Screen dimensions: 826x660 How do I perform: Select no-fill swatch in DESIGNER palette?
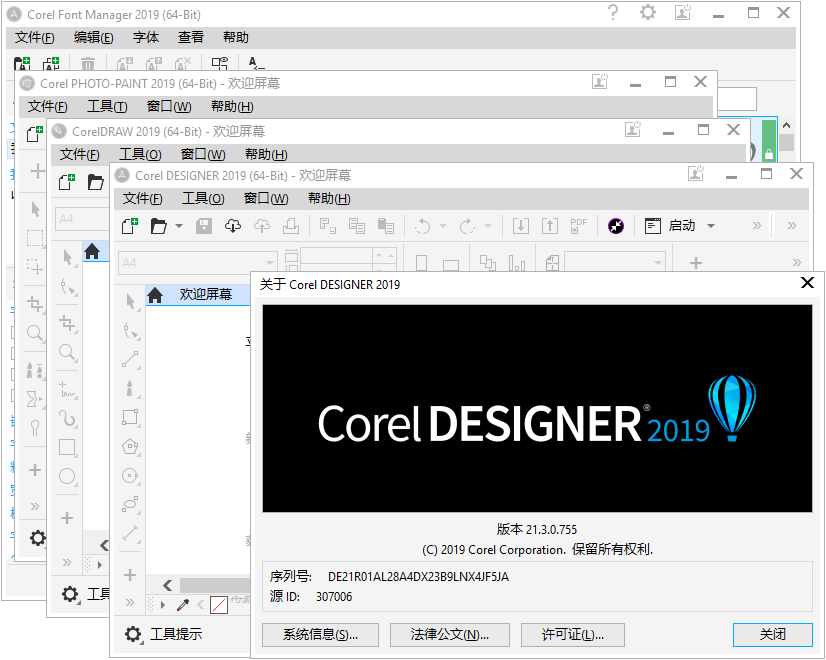click(x=219, y=605)
